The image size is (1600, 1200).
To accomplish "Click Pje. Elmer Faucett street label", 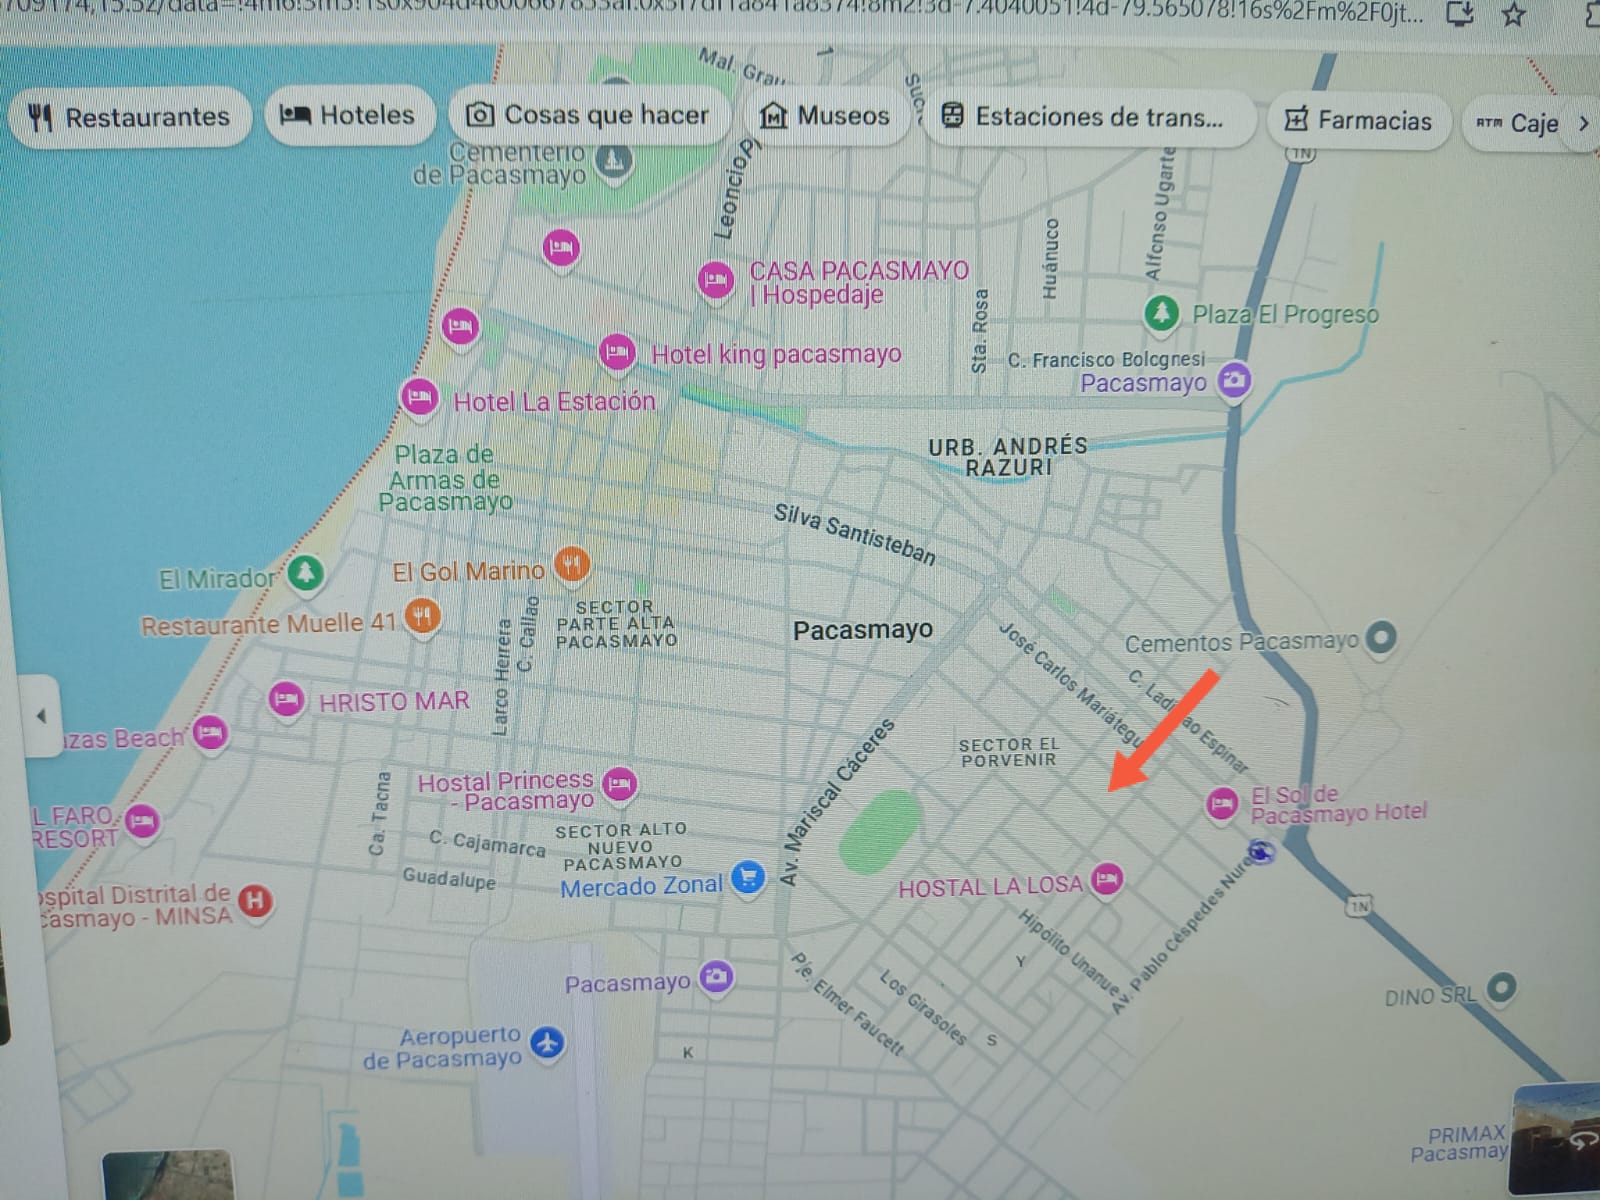I will 847,1004.
